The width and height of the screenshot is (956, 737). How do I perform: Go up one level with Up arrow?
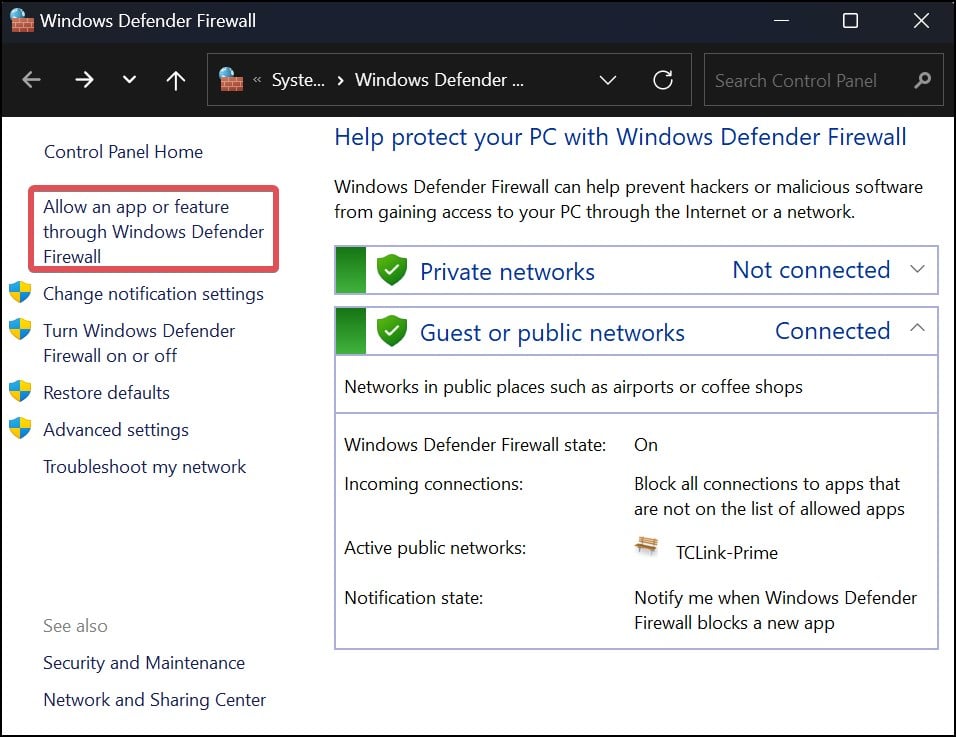tap(176, 80)
